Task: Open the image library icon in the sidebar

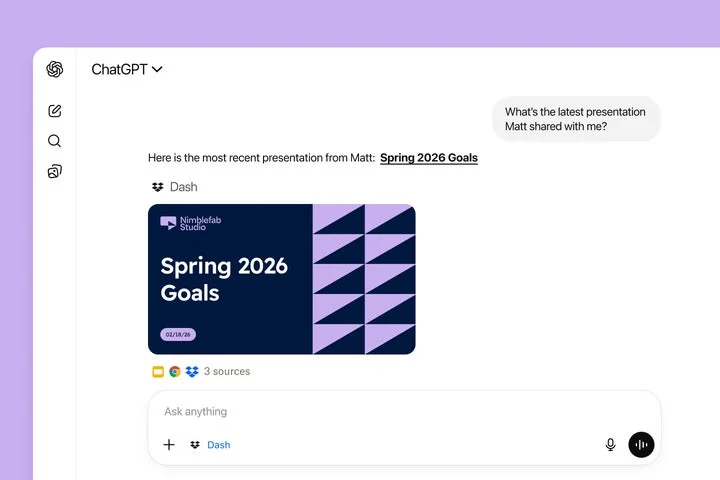Action: pos(55,171)
